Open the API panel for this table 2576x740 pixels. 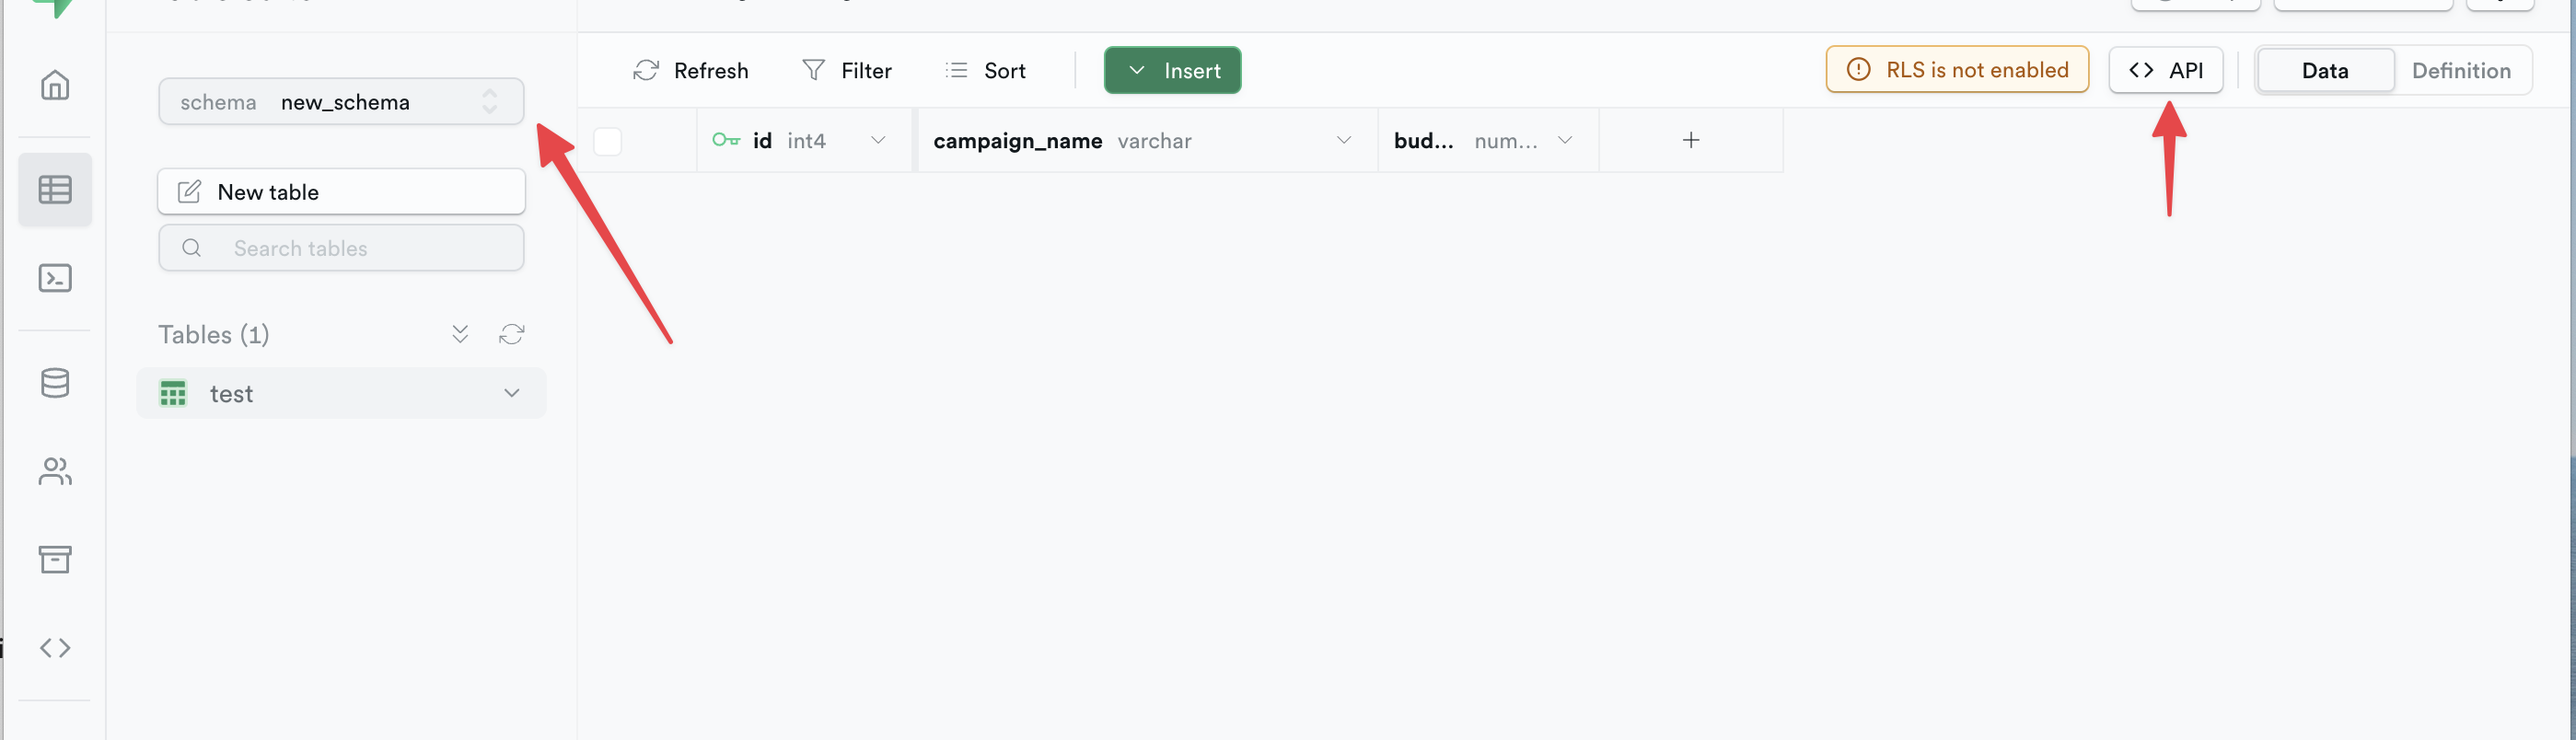click(2165, 70)
